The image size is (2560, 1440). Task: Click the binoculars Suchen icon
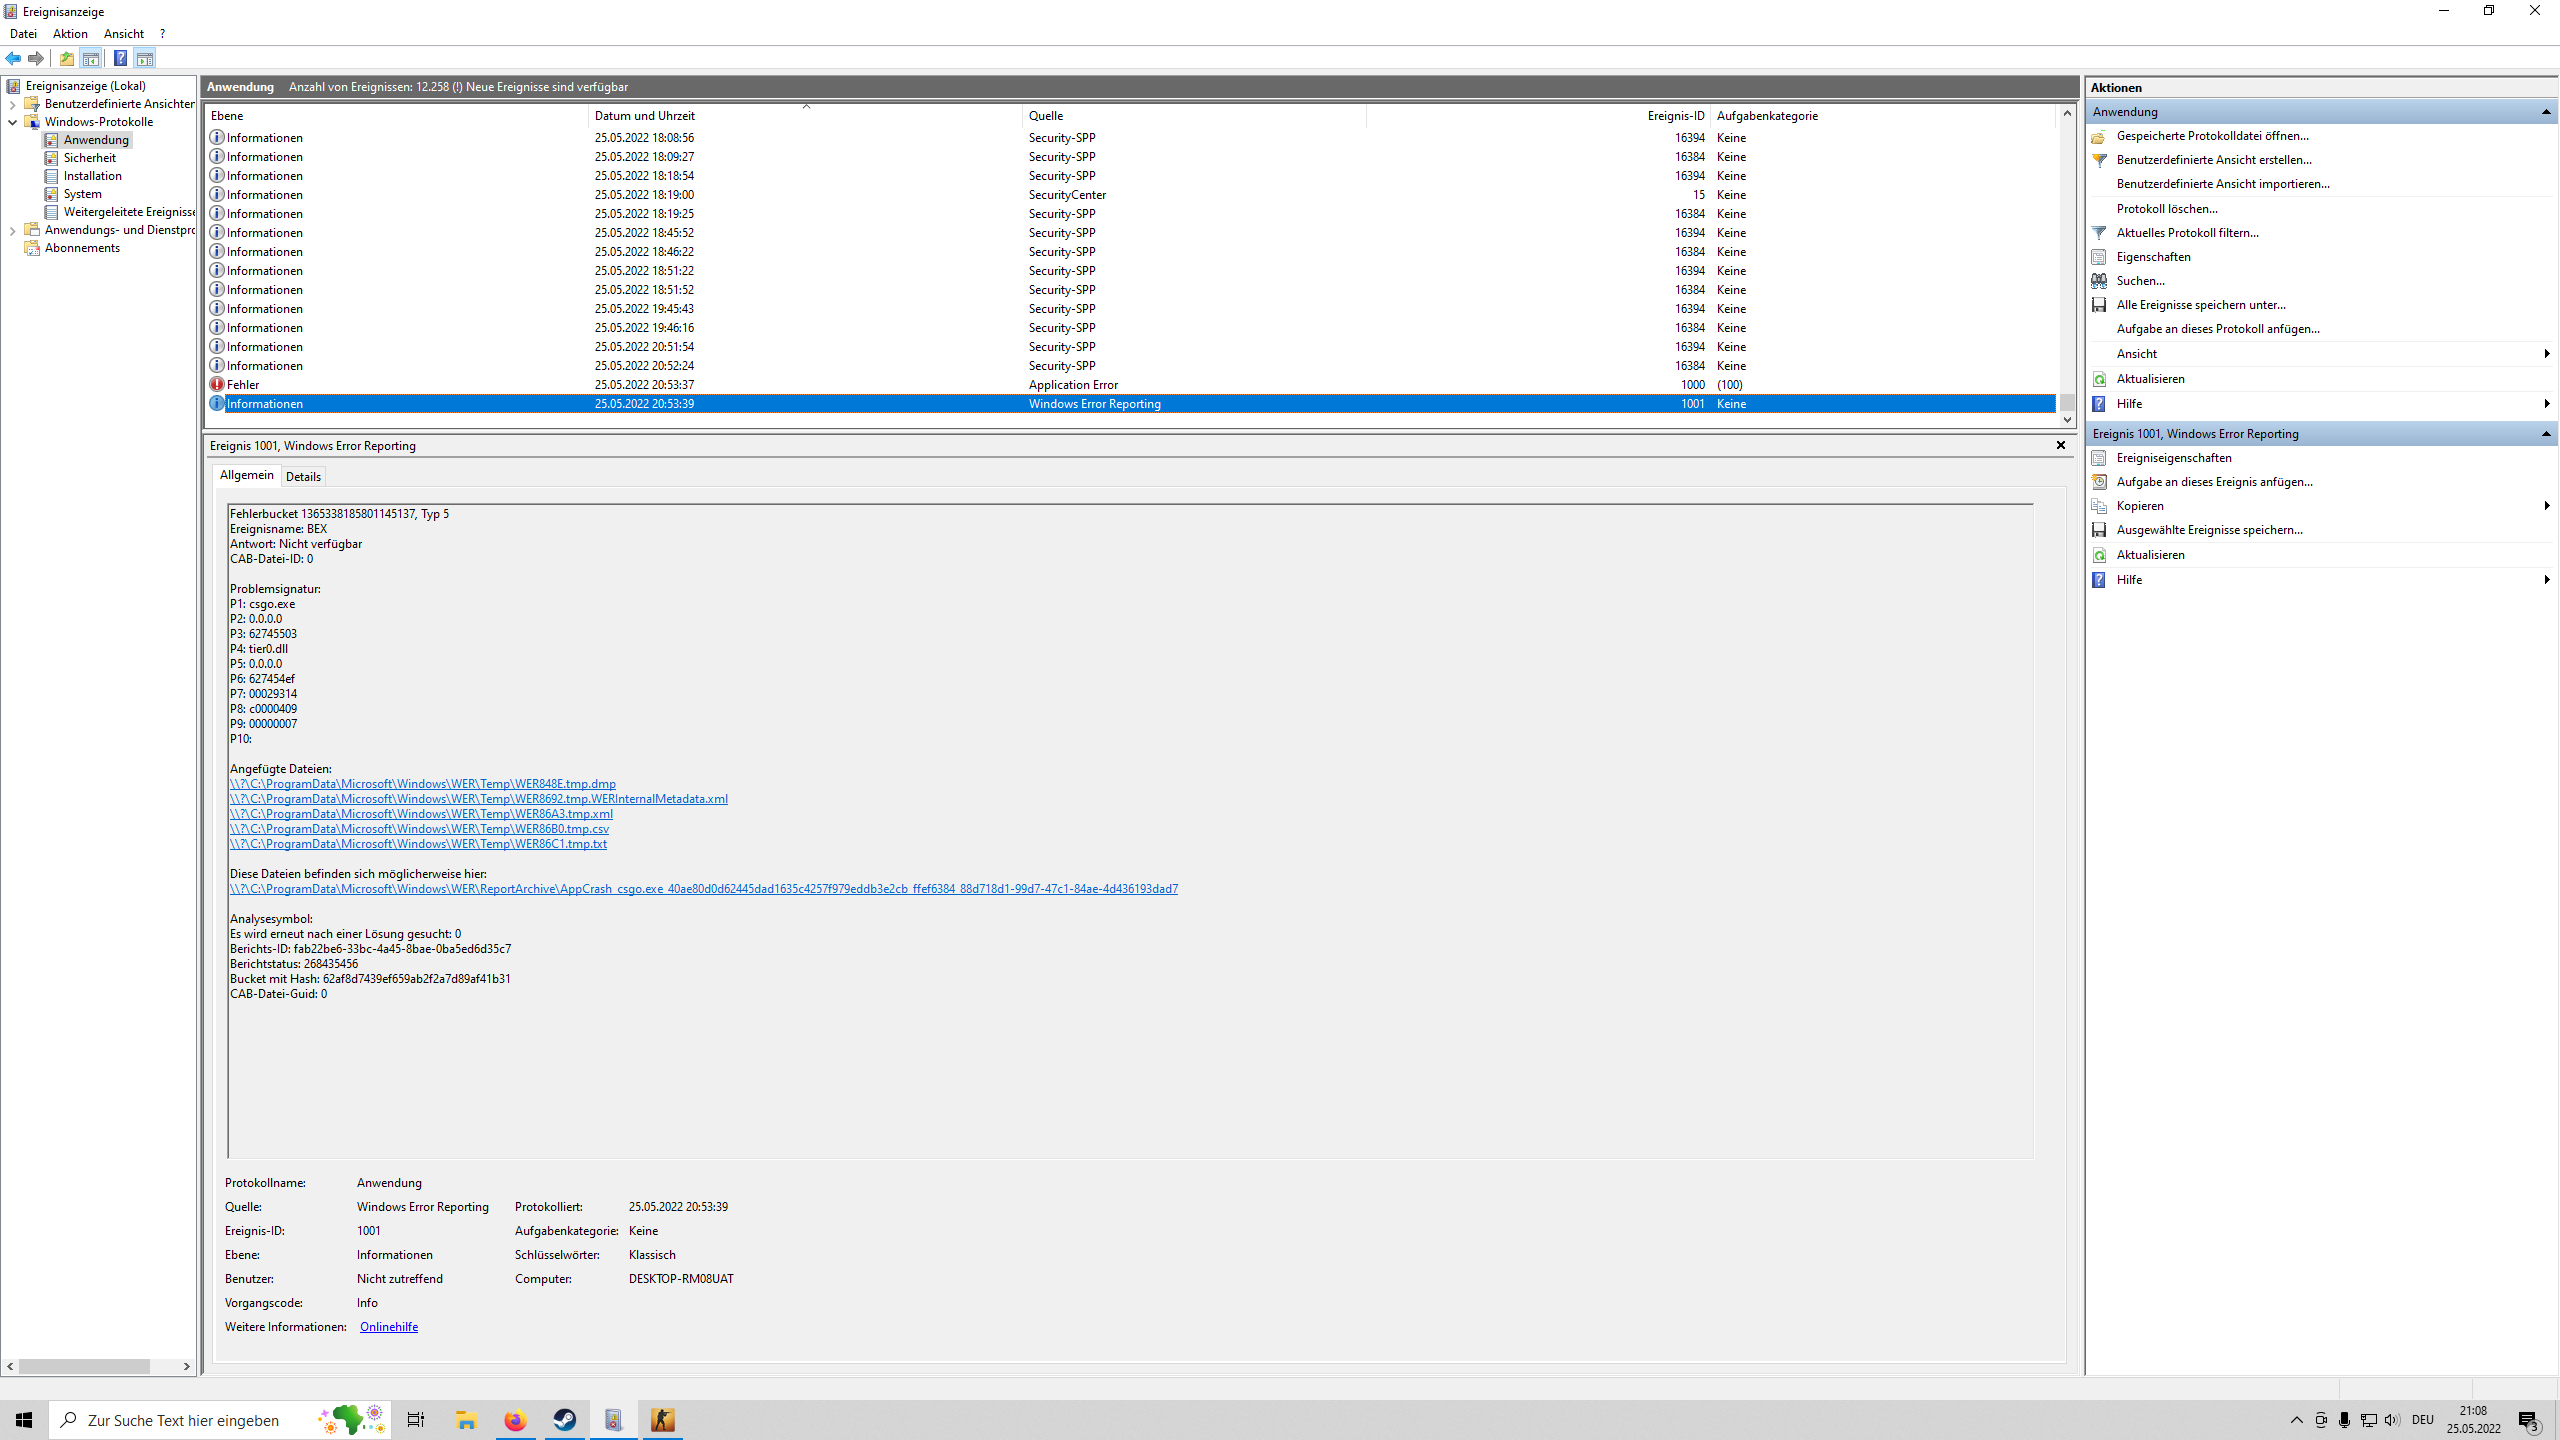[2099, 281]
